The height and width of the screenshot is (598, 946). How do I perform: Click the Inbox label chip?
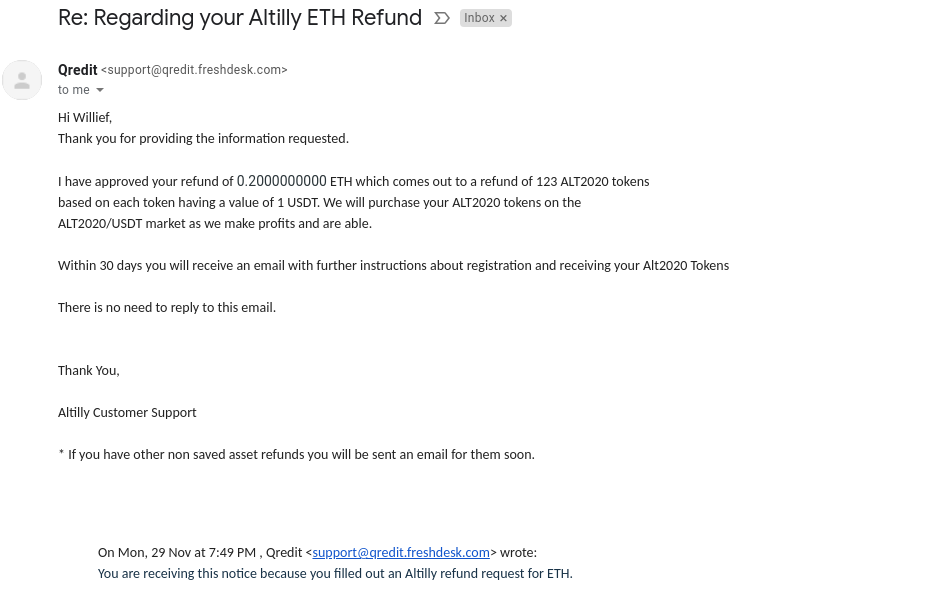(x=479, y=18)
